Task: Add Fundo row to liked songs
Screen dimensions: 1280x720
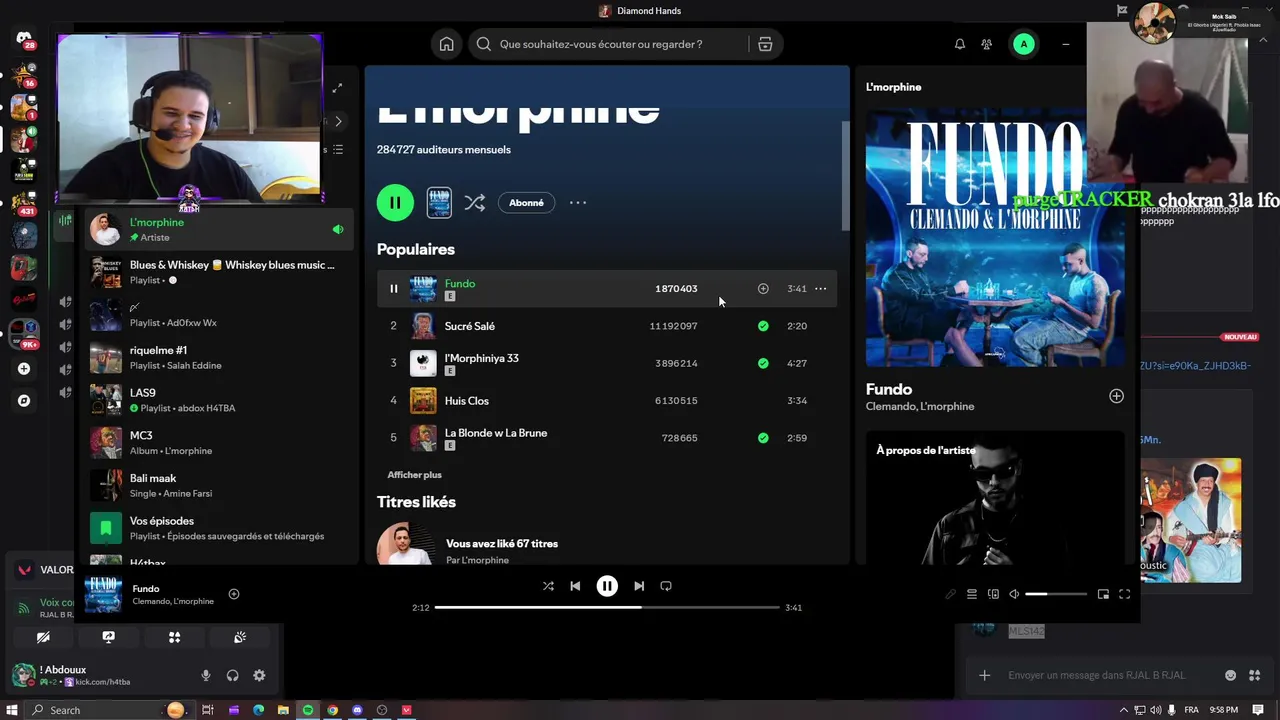Action: pyautogui.click(x=763, y=289)
